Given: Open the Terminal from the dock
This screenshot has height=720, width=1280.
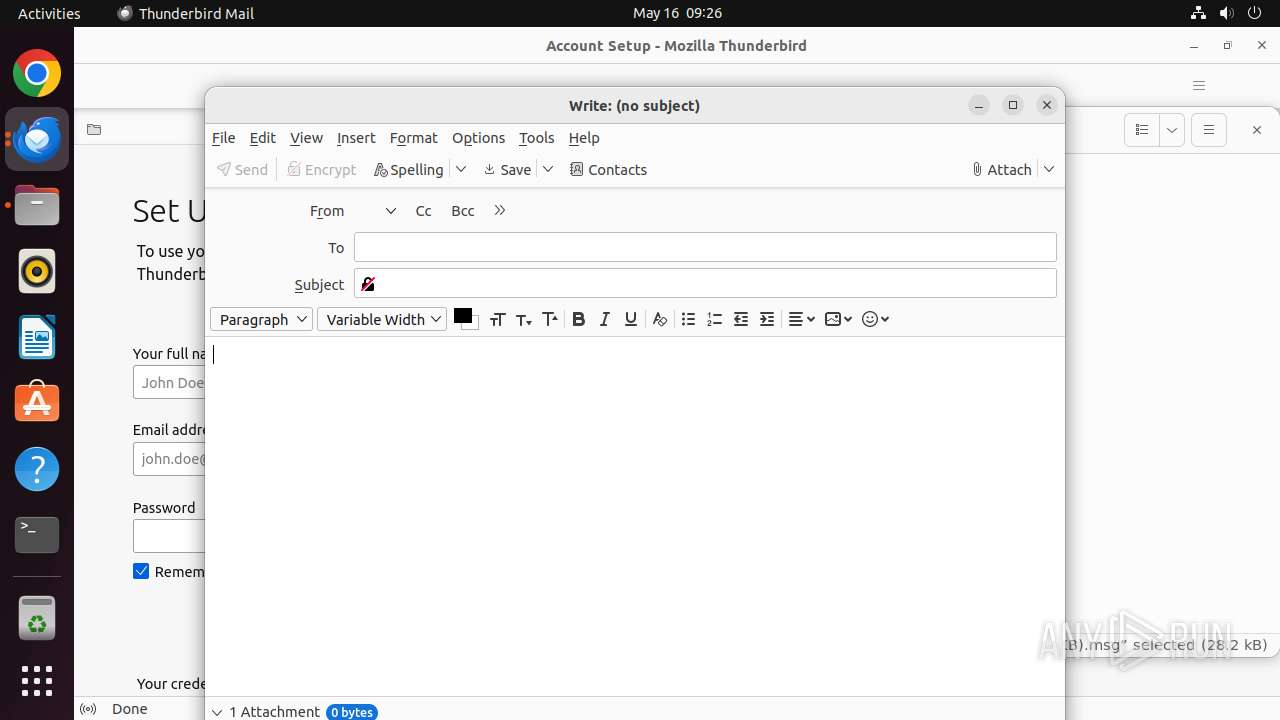Looking at the screenshot, I should [37, 535].
